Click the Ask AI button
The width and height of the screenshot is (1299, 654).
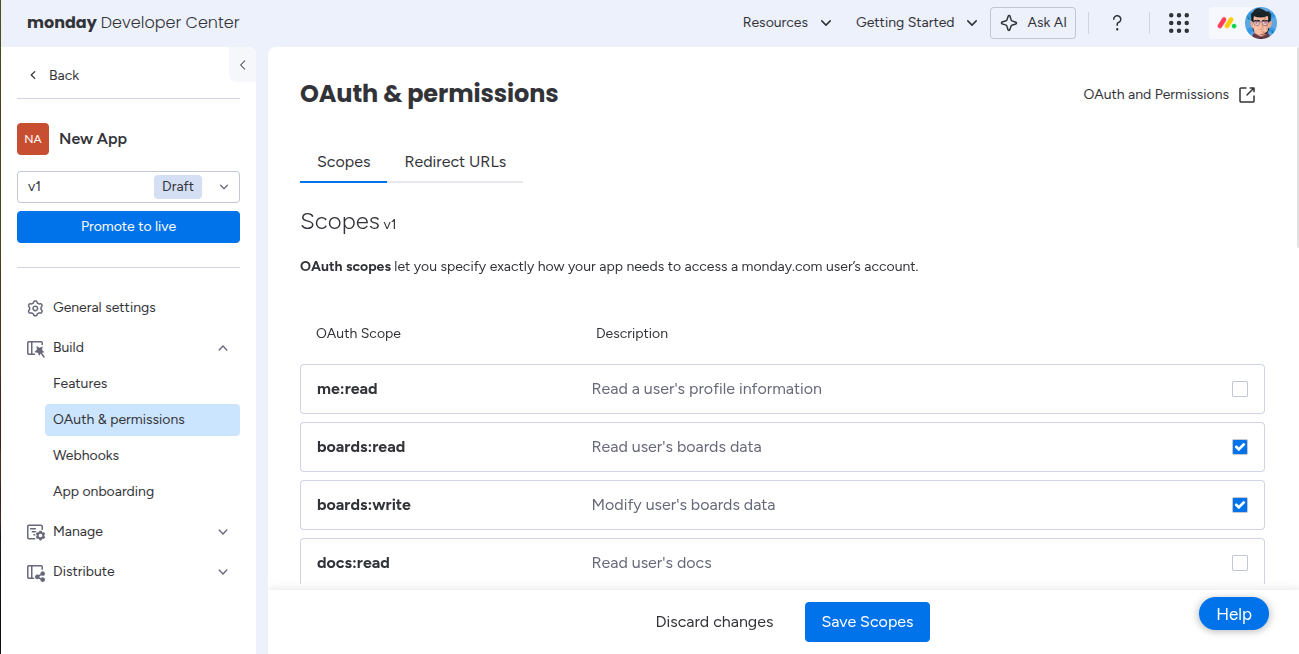click(1033, 23)
